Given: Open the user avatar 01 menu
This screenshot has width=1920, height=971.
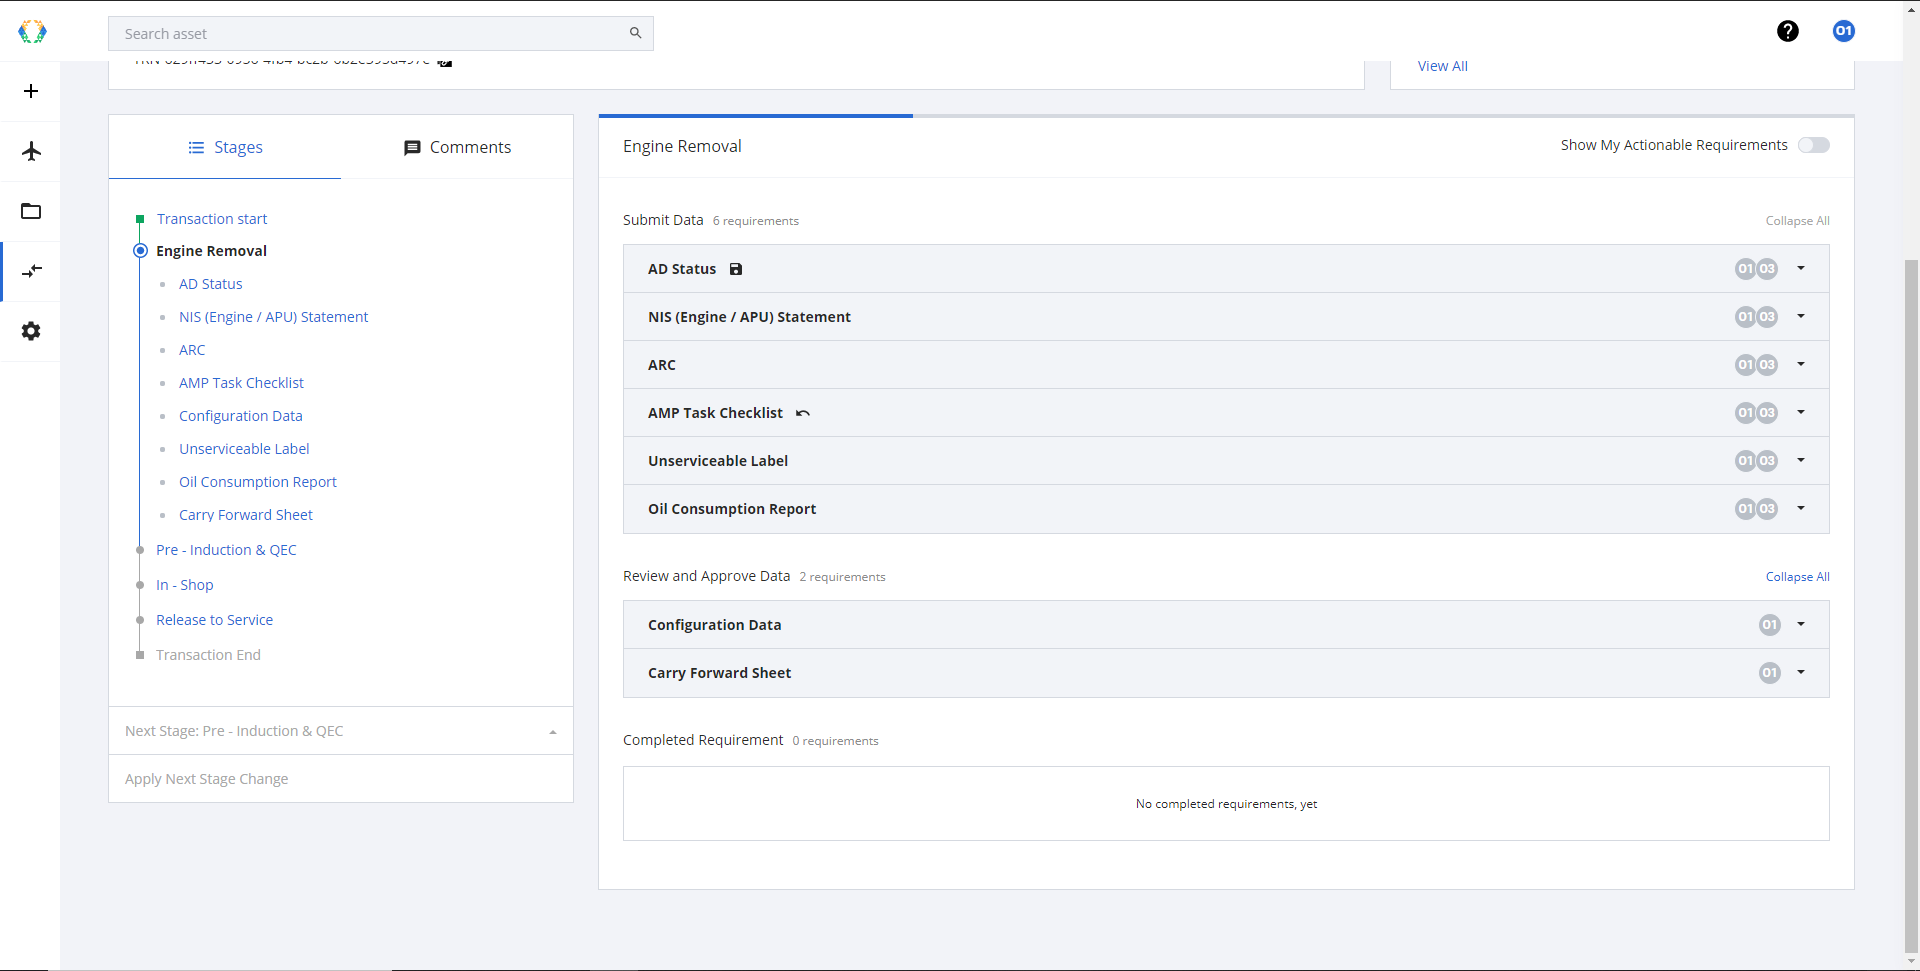Looking at the screenshot, I should (x=1844, y=31).
